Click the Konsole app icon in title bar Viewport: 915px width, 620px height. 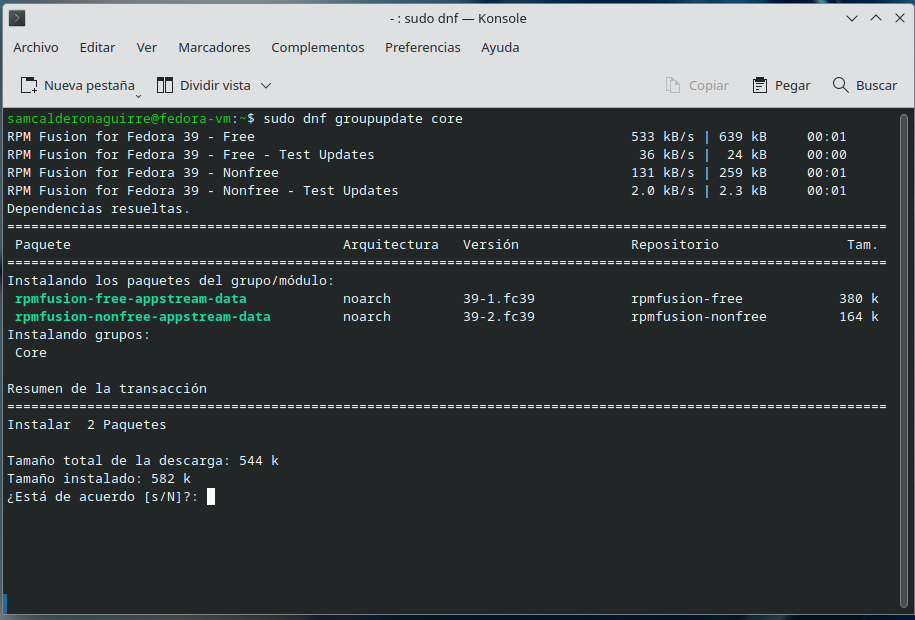[18, 18]
